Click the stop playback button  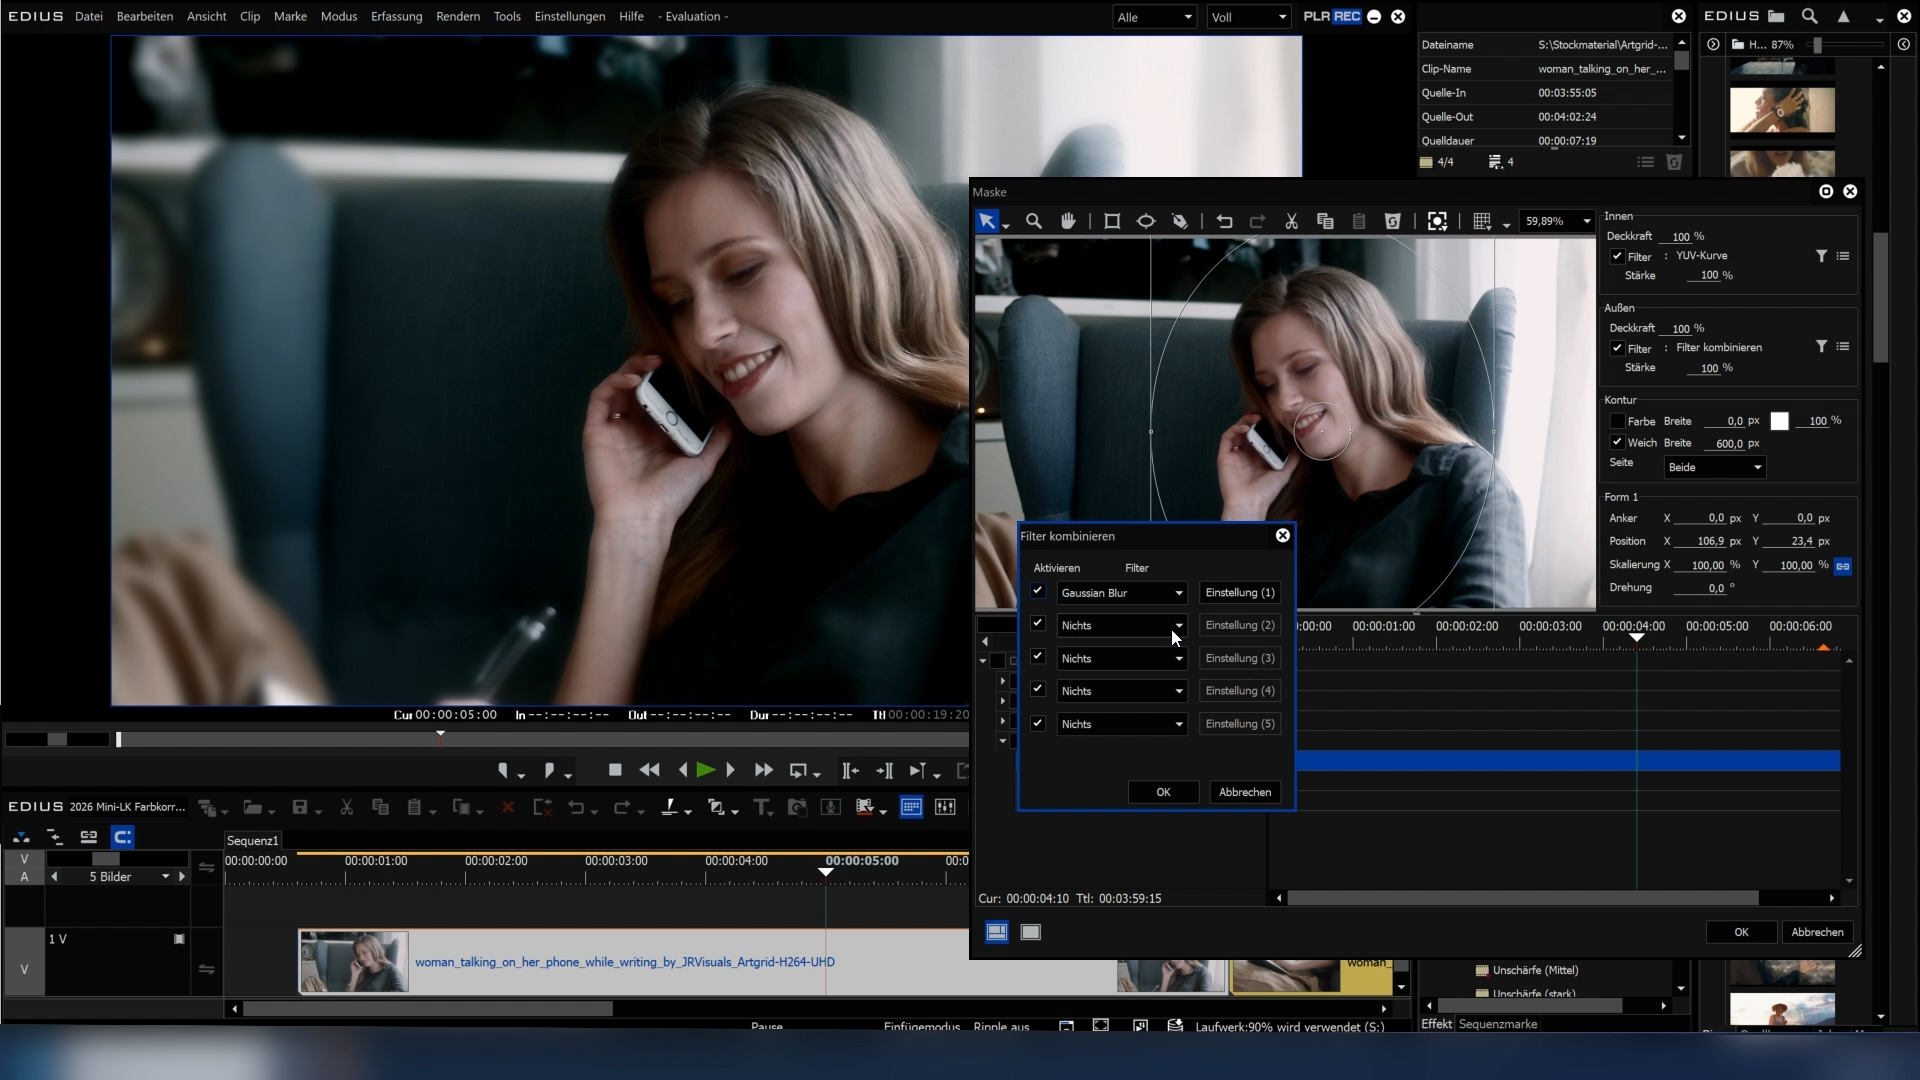[x=615, y=770]
